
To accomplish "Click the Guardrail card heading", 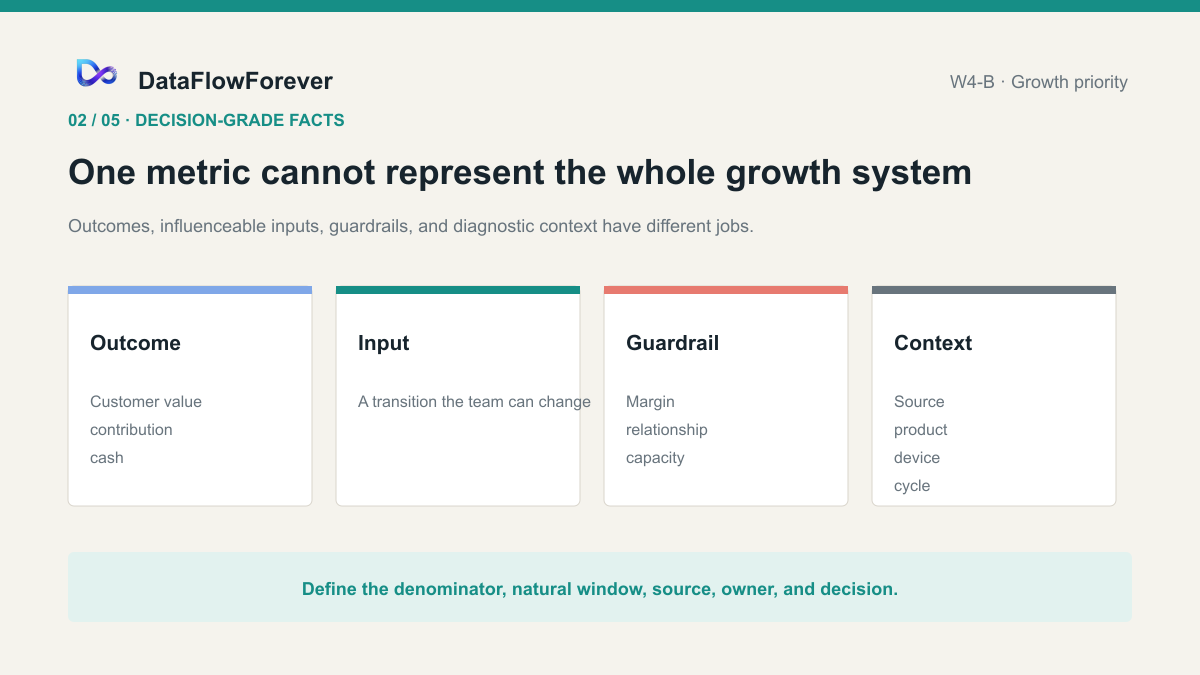I will (x=672, y=343).
